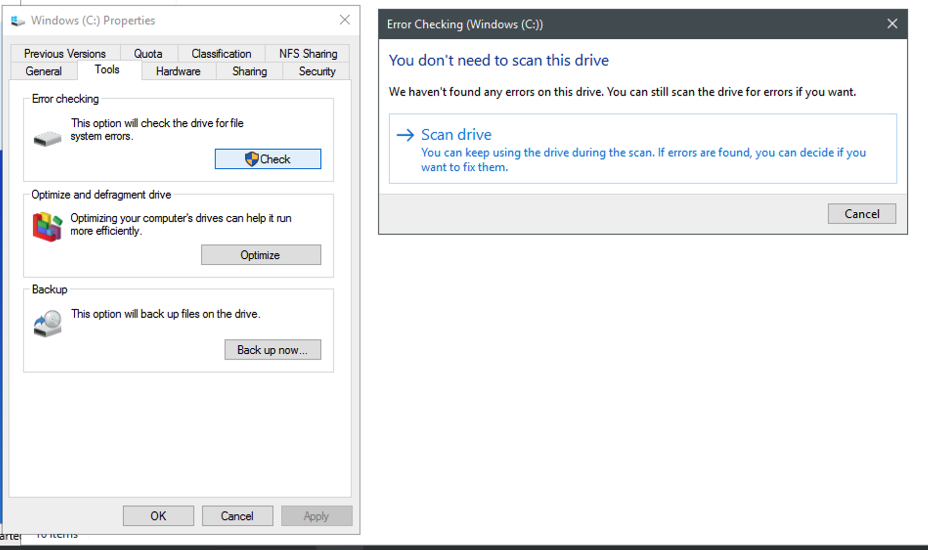Go to the General tab
Screen dimensions: 928x550
coord(44,71)
